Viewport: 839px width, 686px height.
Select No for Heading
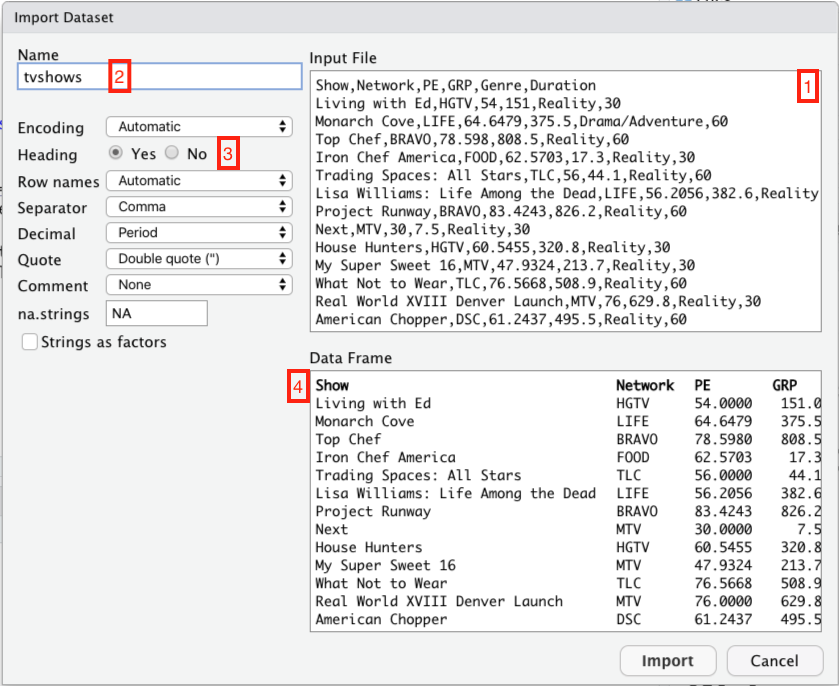[x=172, y=154]
